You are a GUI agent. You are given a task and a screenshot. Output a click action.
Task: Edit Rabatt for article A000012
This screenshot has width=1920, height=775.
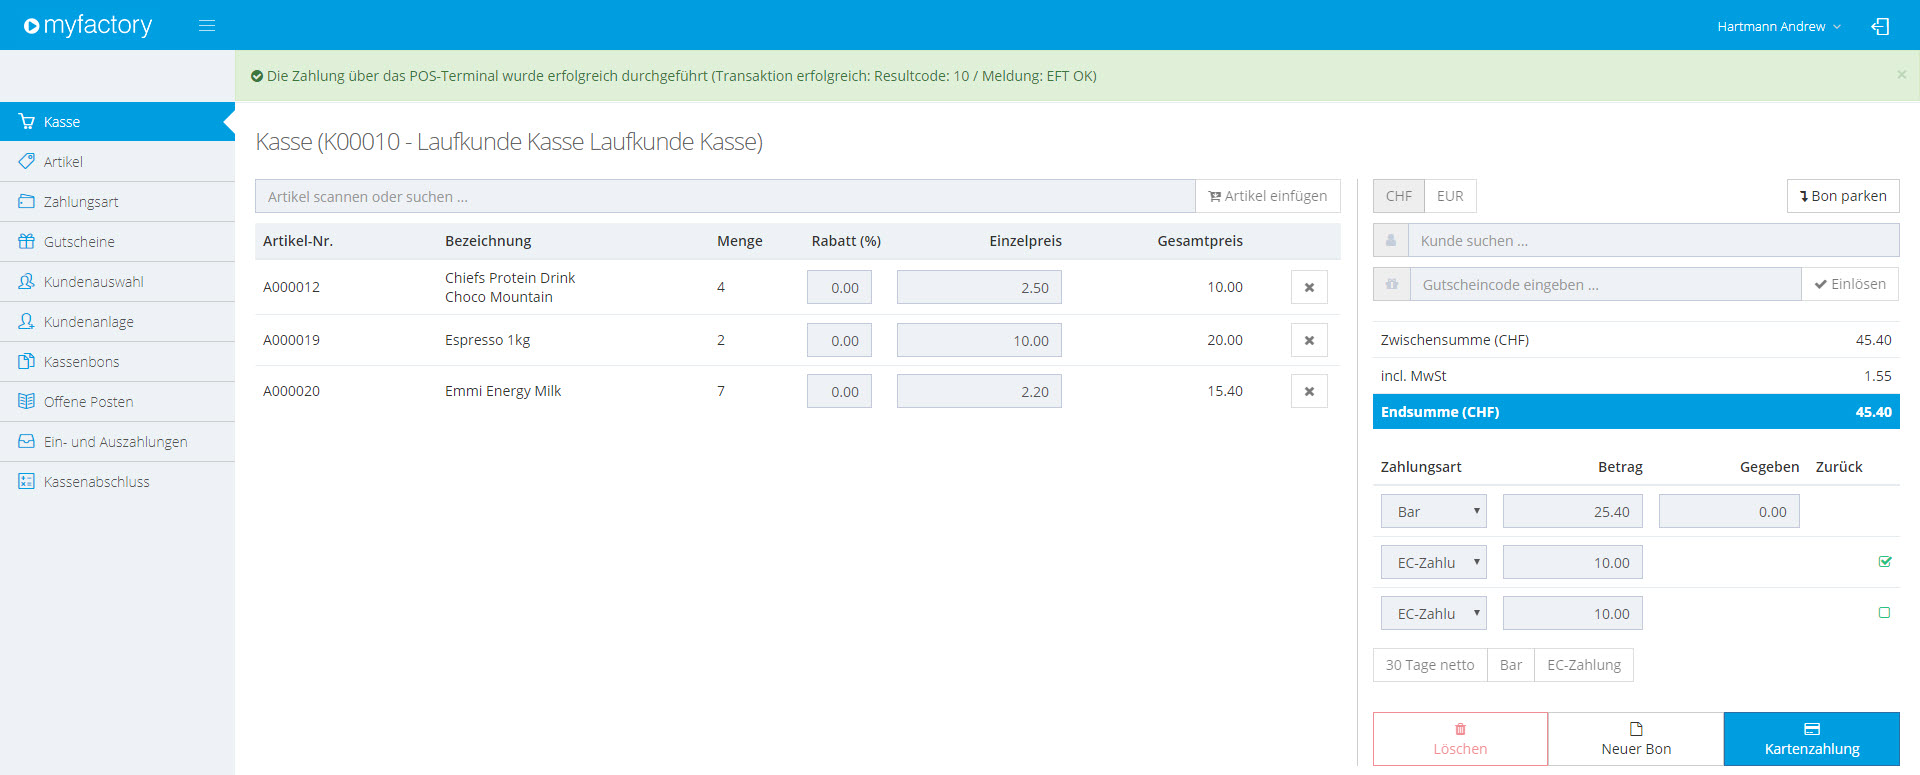pyautogui.click(x=839, y=288)
